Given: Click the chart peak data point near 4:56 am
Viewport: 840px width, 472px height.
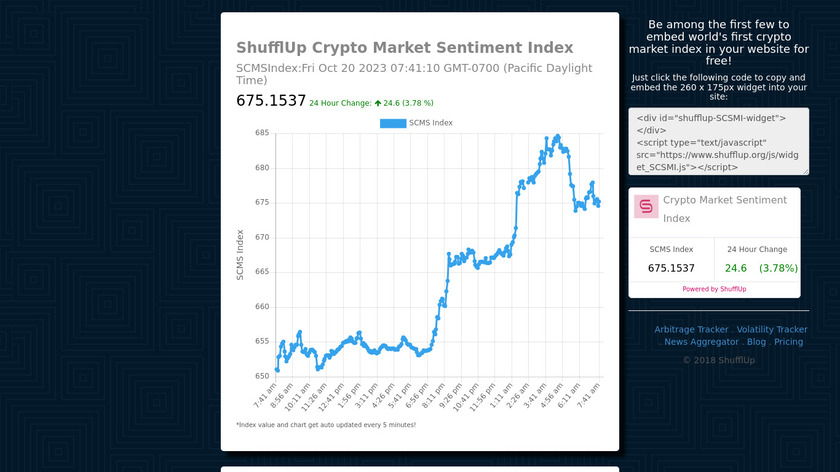Looking at the screenshot, I should click(x=557, y=136).
